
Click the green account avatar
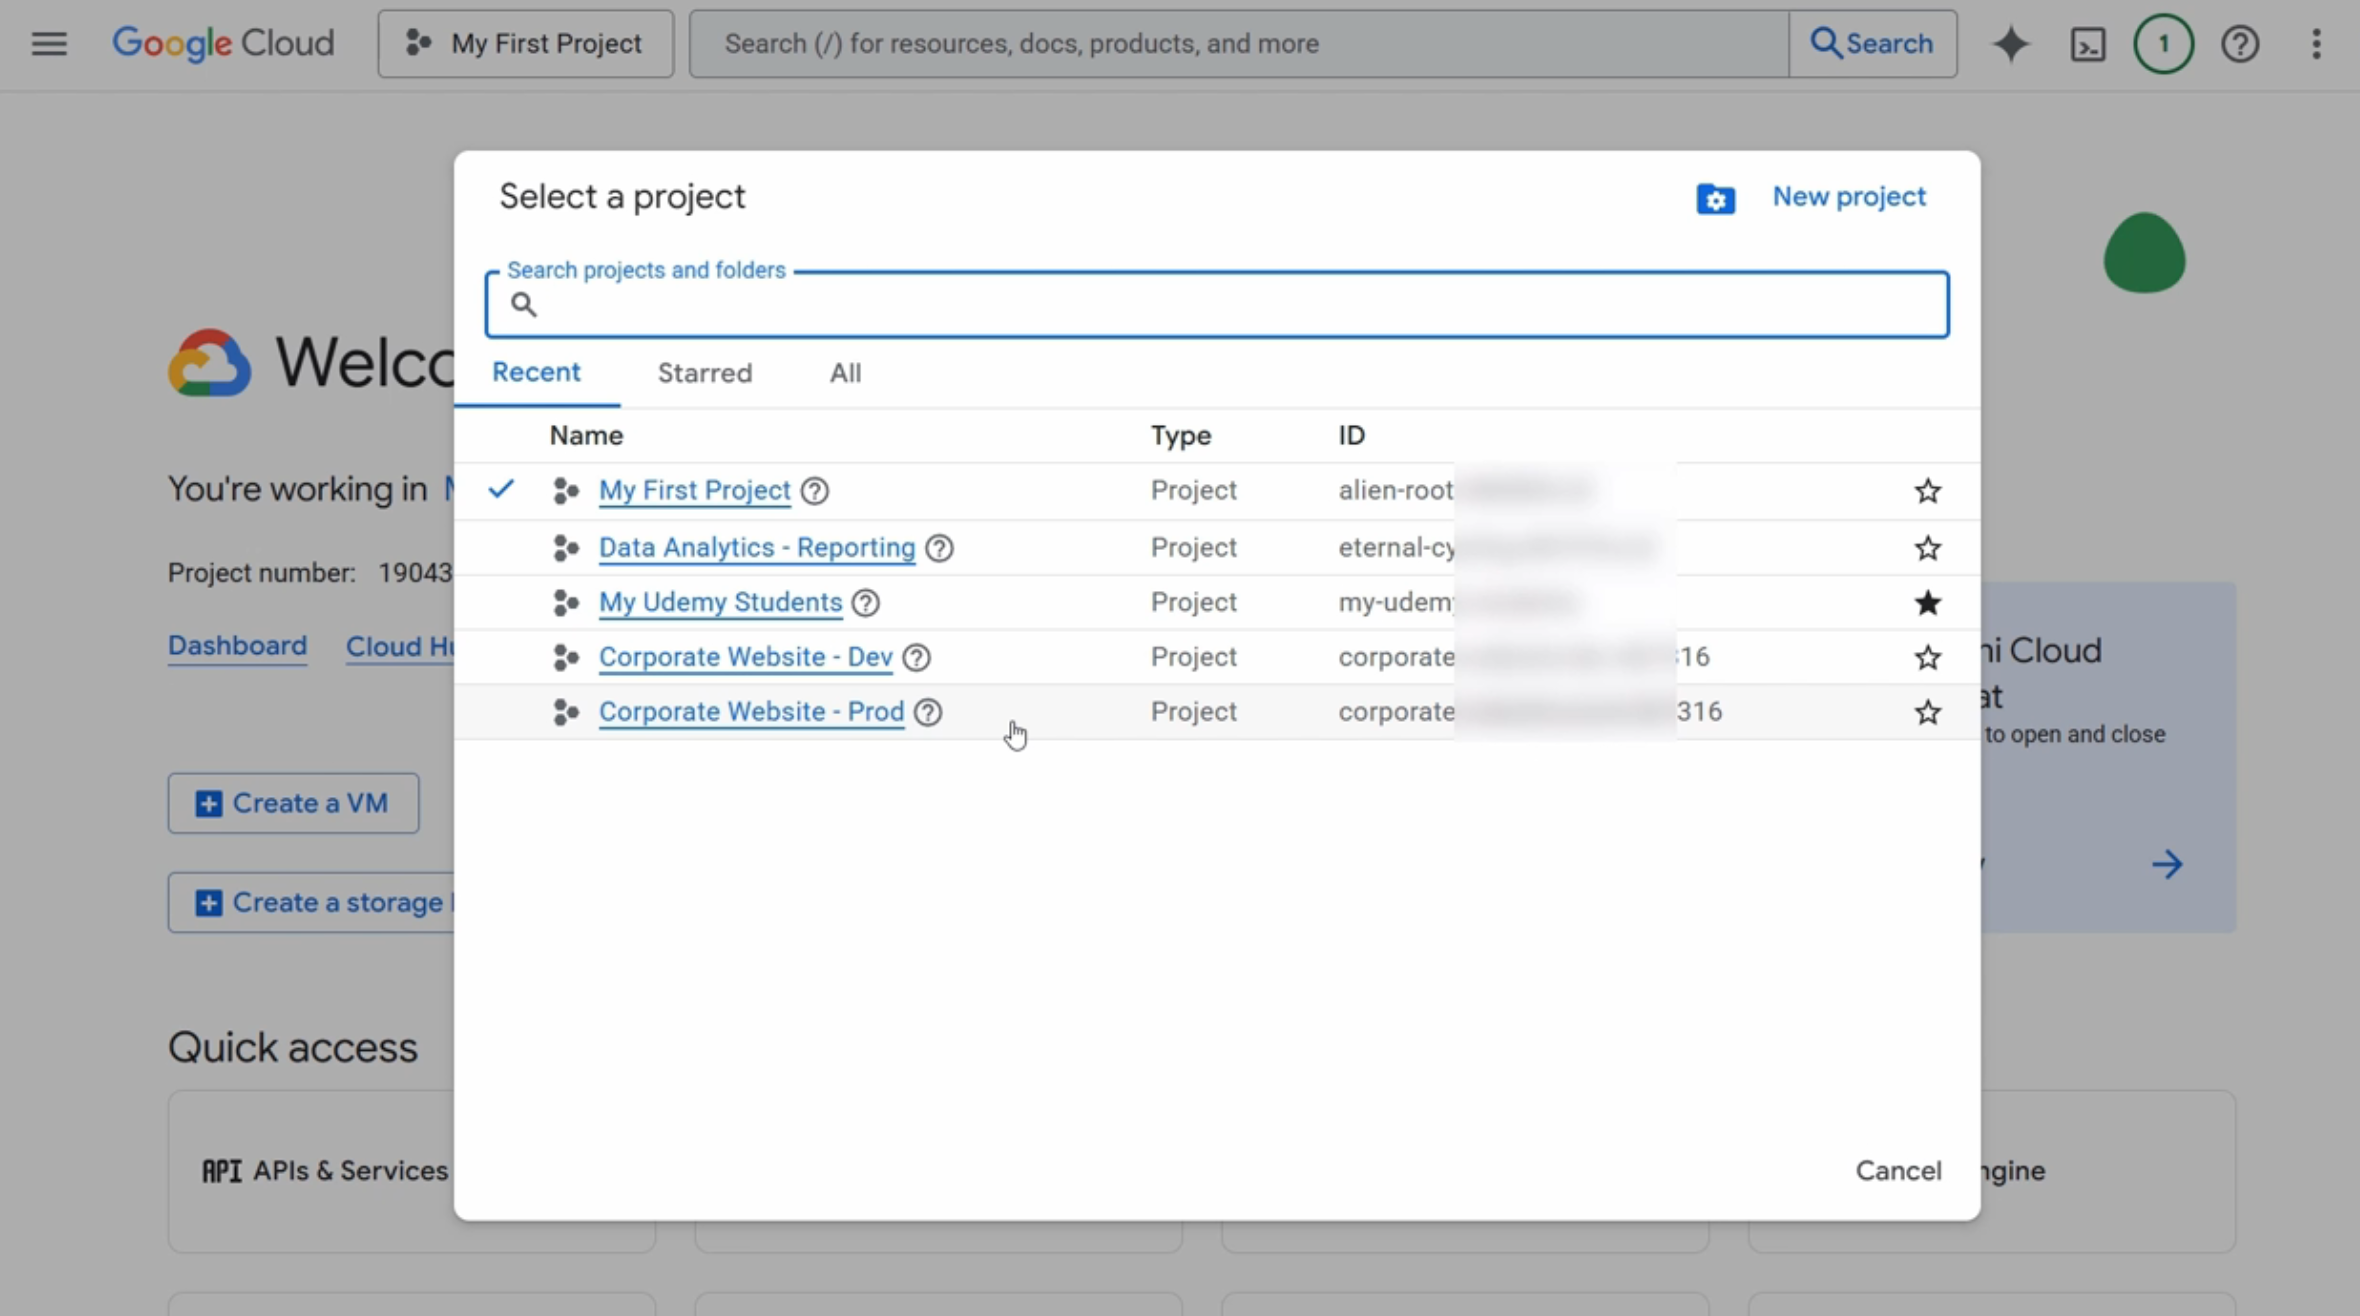pos(2144,253)
